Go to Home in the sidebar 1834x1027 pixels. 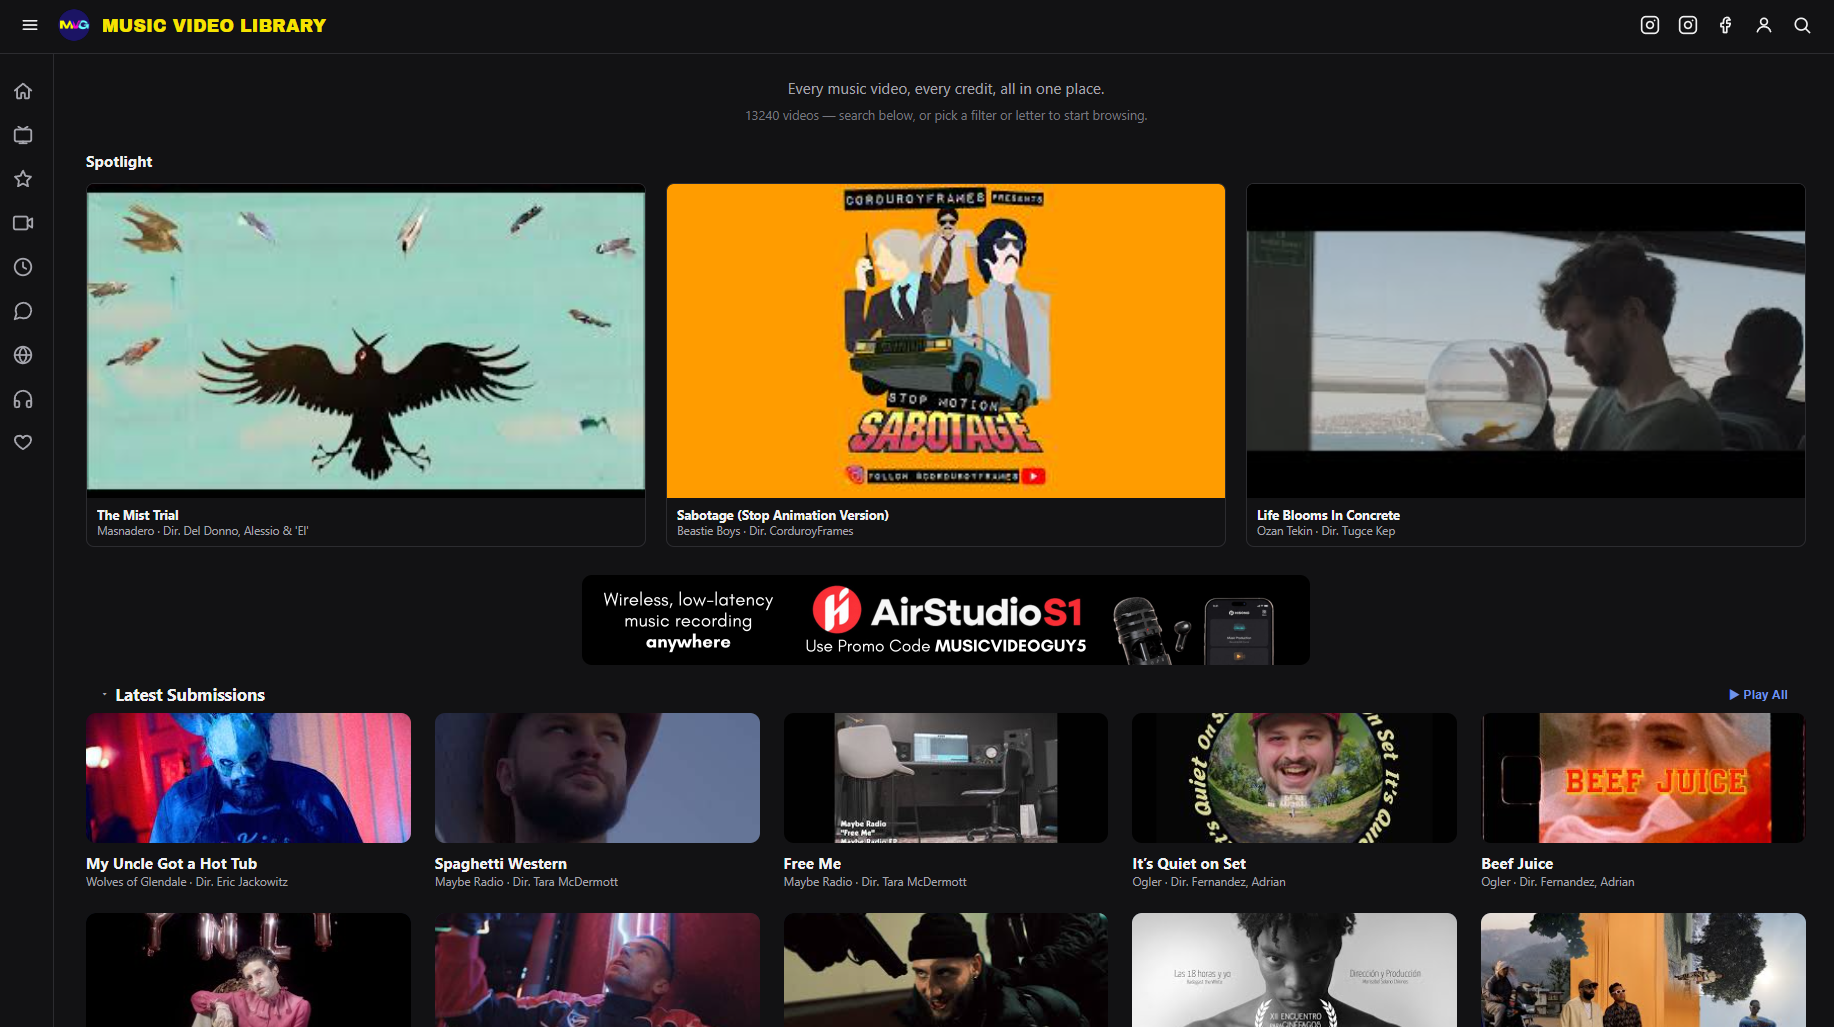(23, 91)
